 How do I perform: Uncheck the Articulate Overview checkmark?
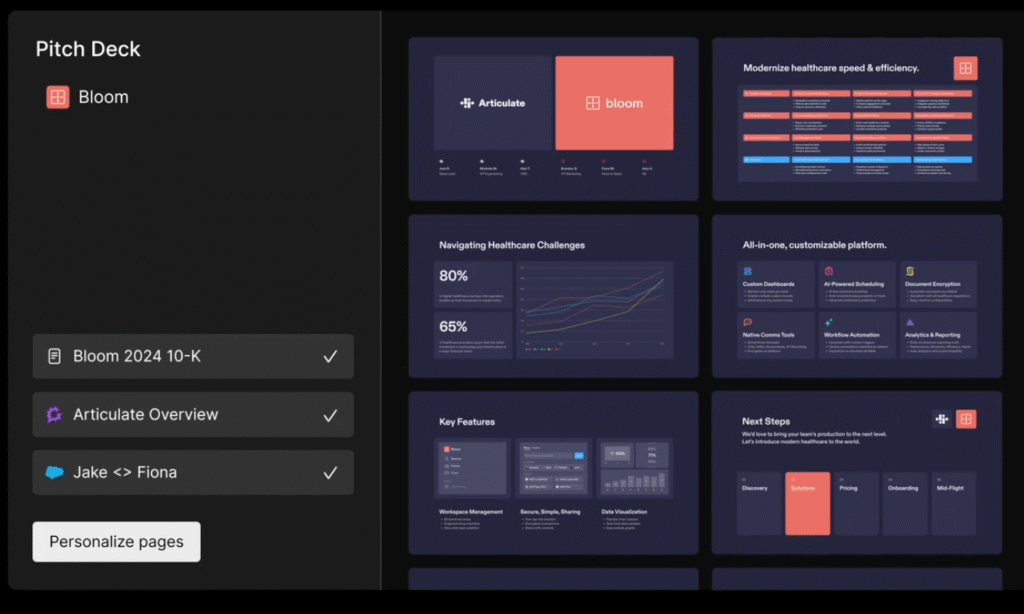[x=330, y=415]
